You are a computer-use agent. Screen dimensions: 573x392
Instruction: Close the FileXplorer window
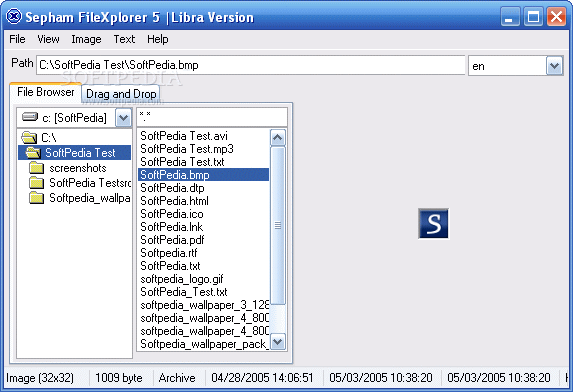(556, 17)
